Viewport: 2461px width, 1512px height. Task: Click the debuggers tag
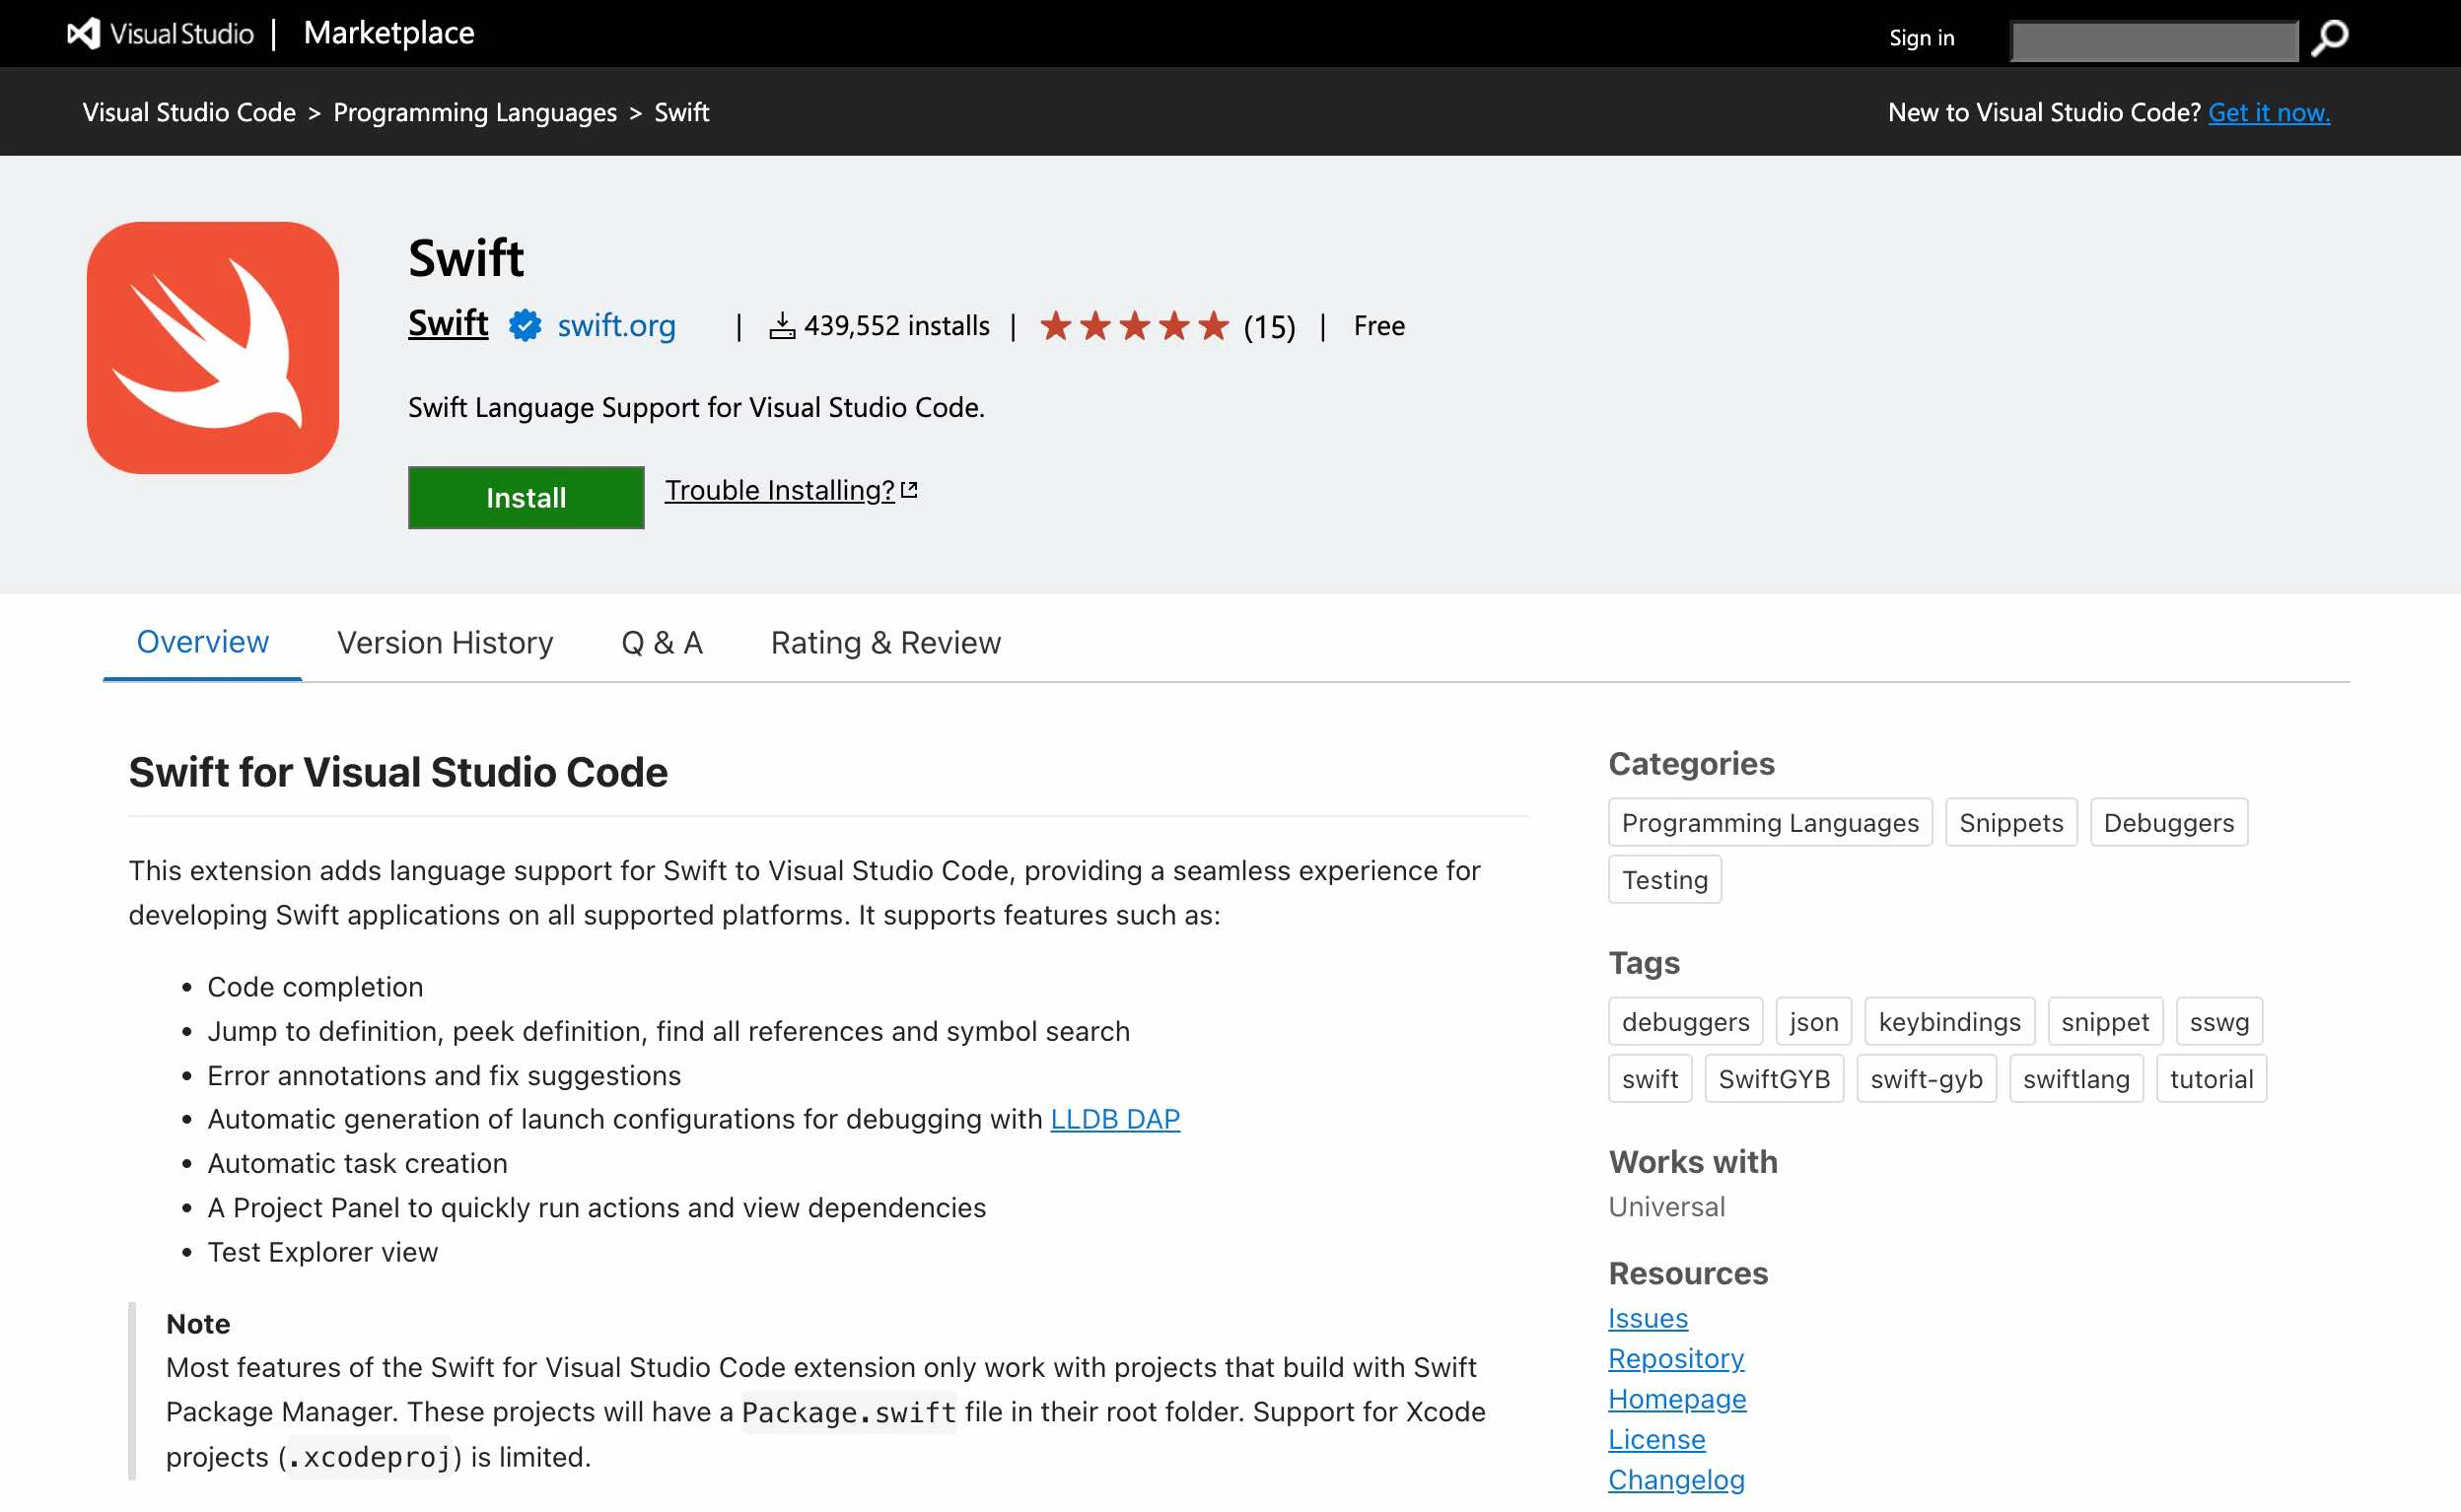point(1685,1022)
